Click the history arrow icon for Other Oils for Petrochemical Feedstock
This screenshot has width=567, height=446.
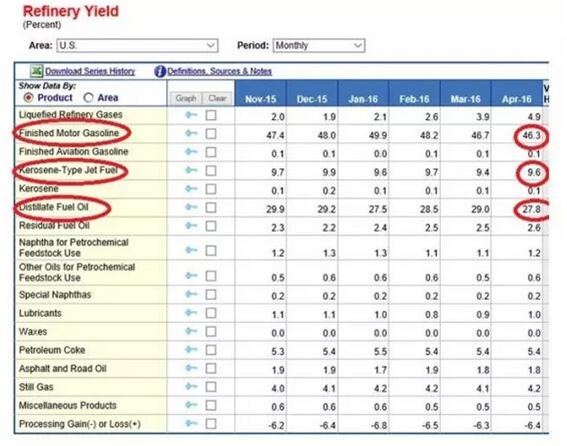click(x=191, y=276)
